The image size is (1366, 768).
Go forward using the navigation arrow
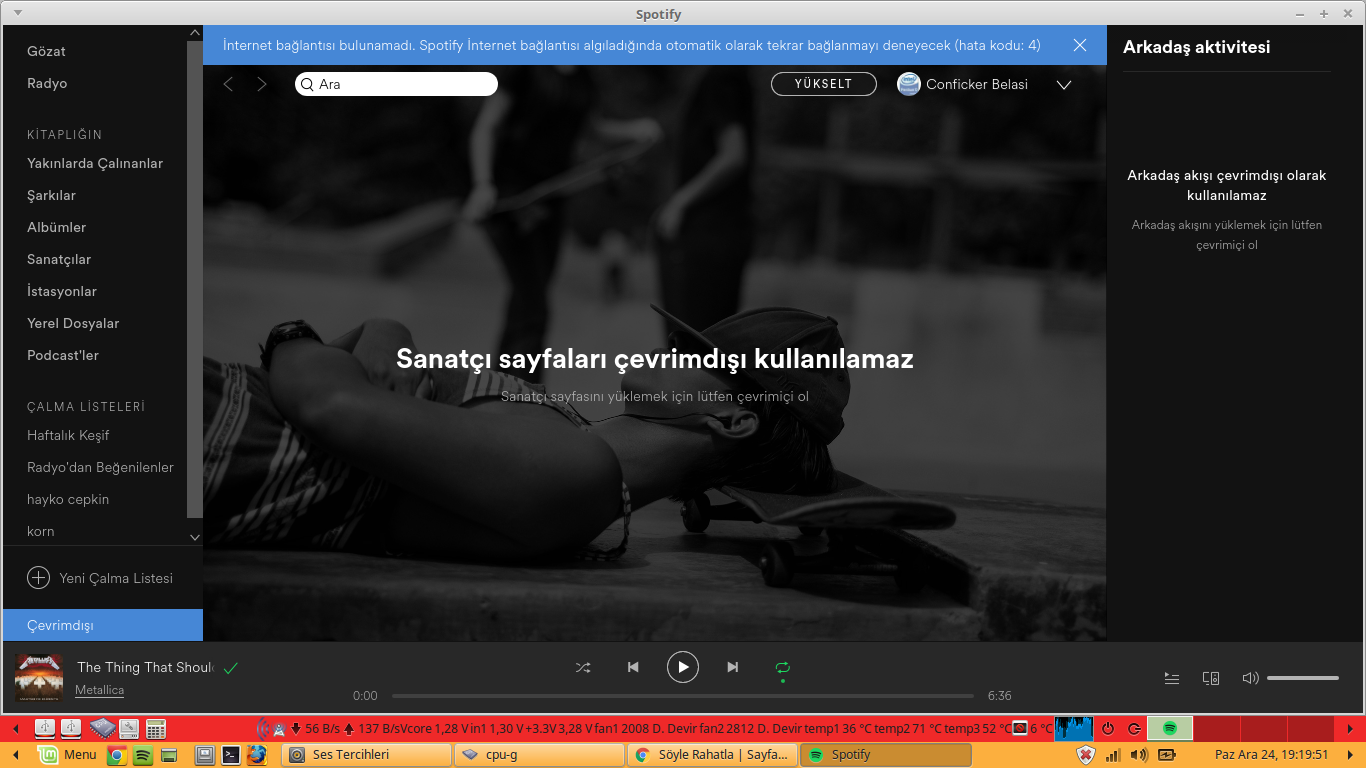pyautogui.click(x=262, y=84)
